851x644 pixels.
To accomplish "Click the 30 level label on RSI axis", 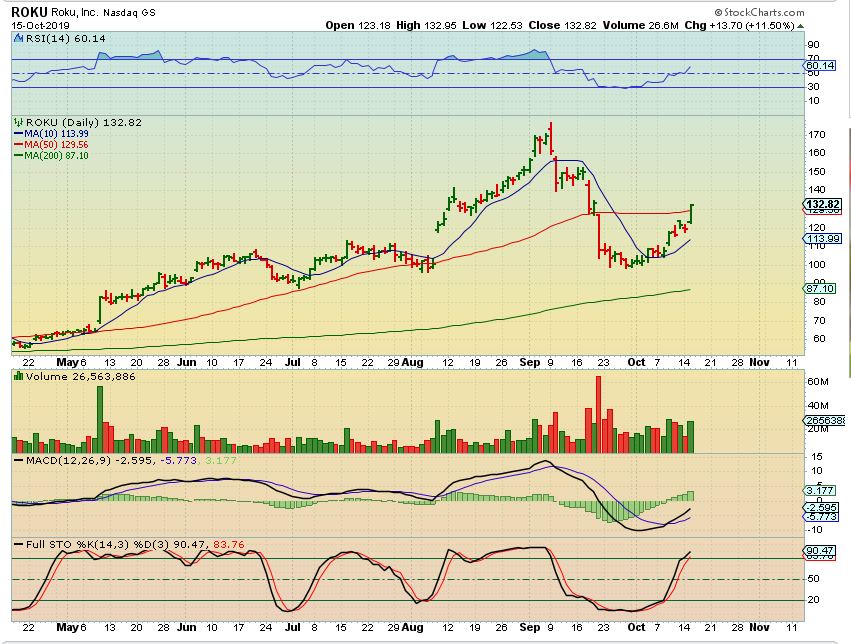I will (x=813, y=87).
